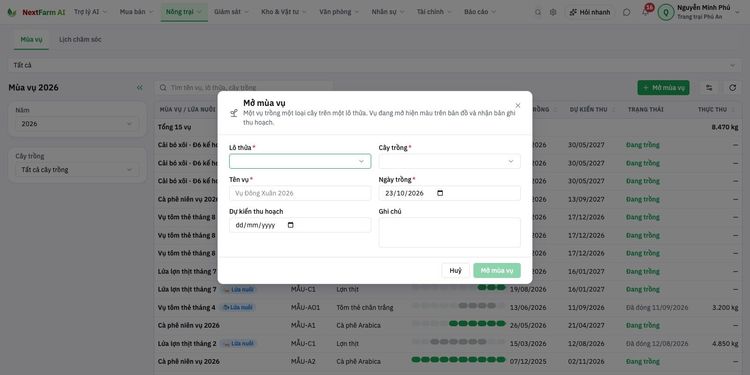Collapse the Mùa vụ 2026 side panel
Image resolution: width=750 pixels, height=375 pixels.
coord(140,88)
